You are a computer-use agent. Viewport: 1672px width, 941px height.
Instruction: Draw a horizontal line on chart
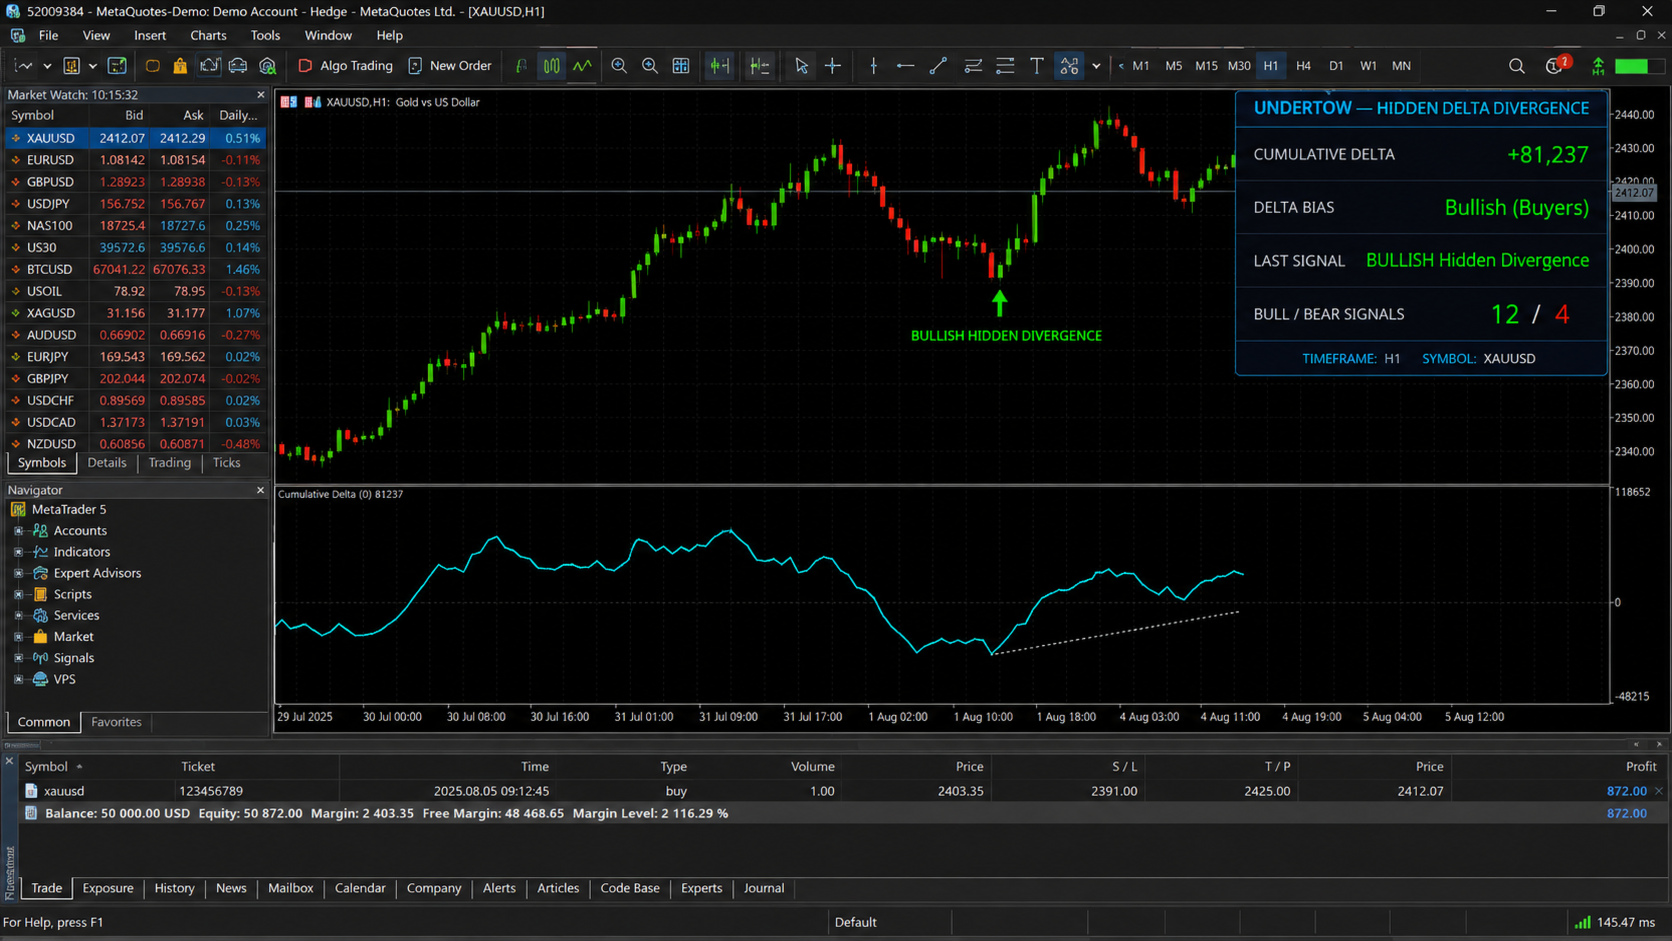click(x=905, y=66)
